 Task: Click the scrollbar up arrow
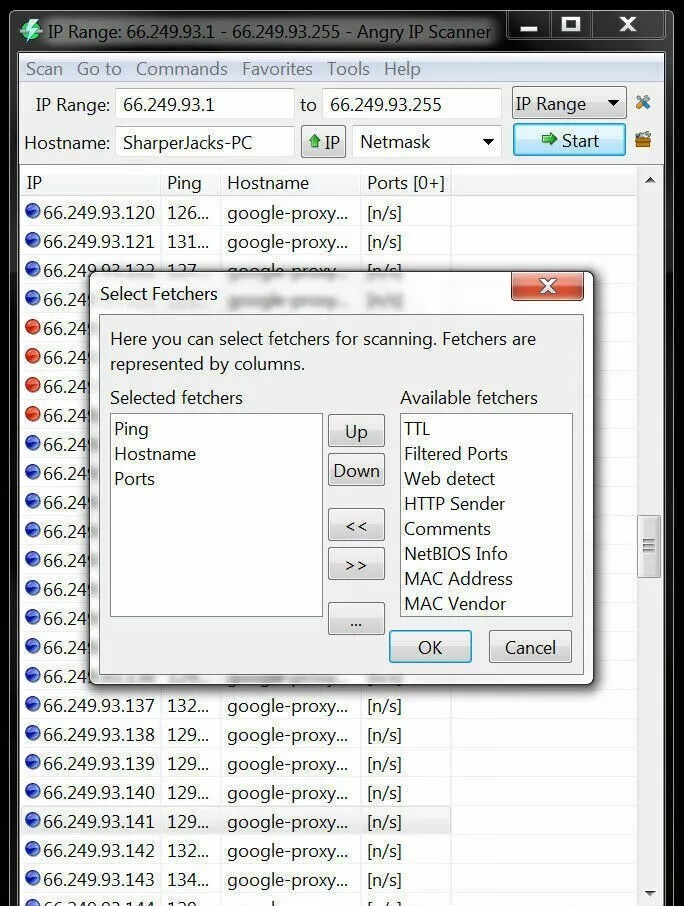tap(649, 181)
